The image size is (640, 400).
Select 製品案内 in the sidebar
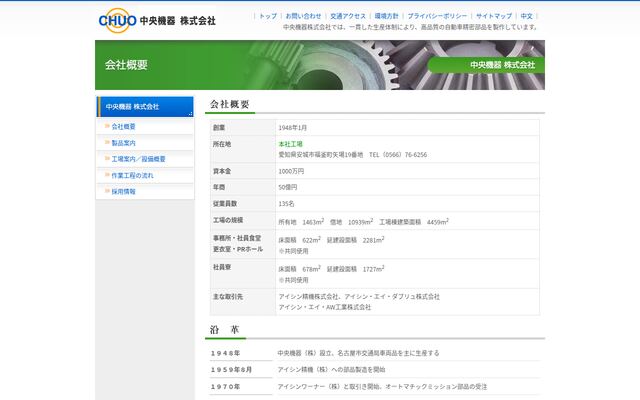click(123, 143)
